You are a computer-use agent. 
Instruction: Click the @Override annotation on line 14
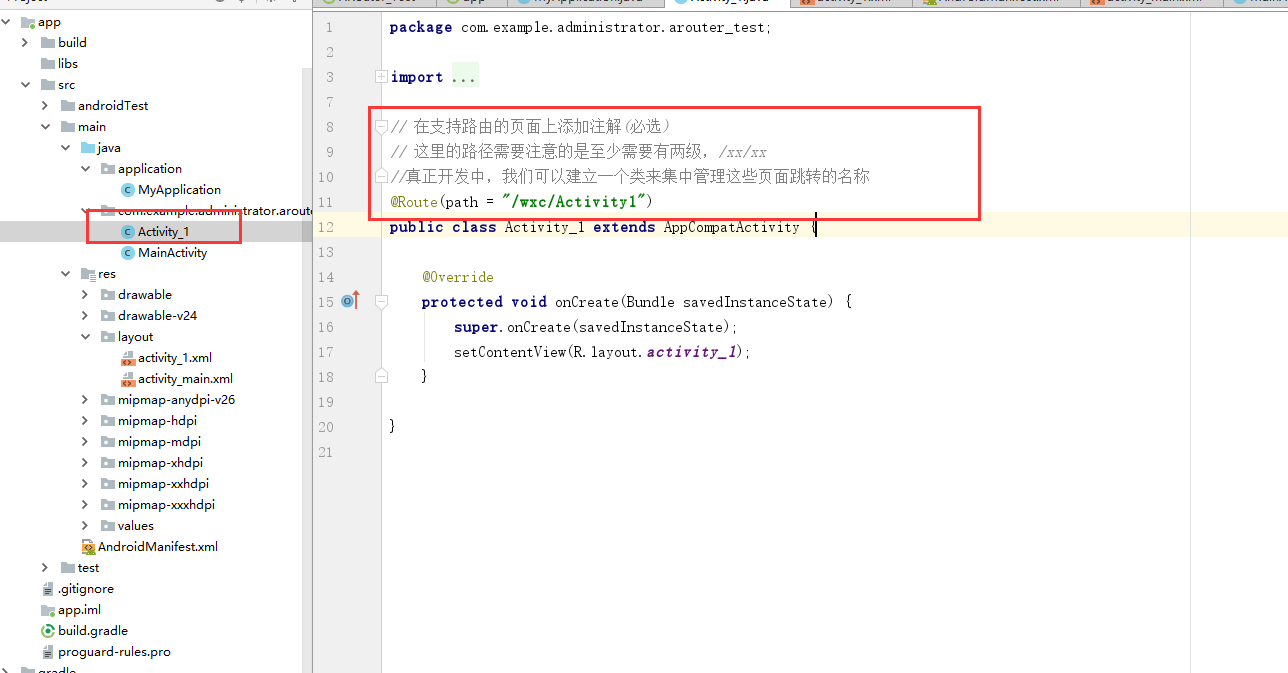(457, 277)
